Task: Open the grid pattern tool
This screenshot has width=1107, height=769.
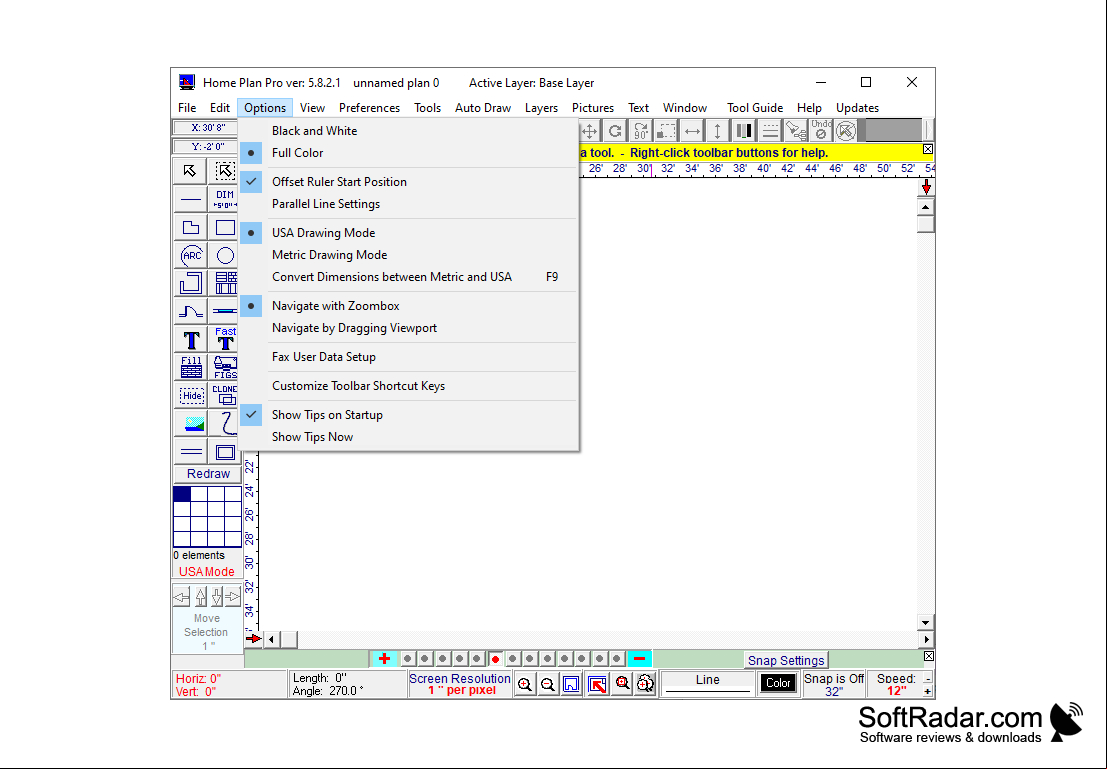Action: point(225,283)
